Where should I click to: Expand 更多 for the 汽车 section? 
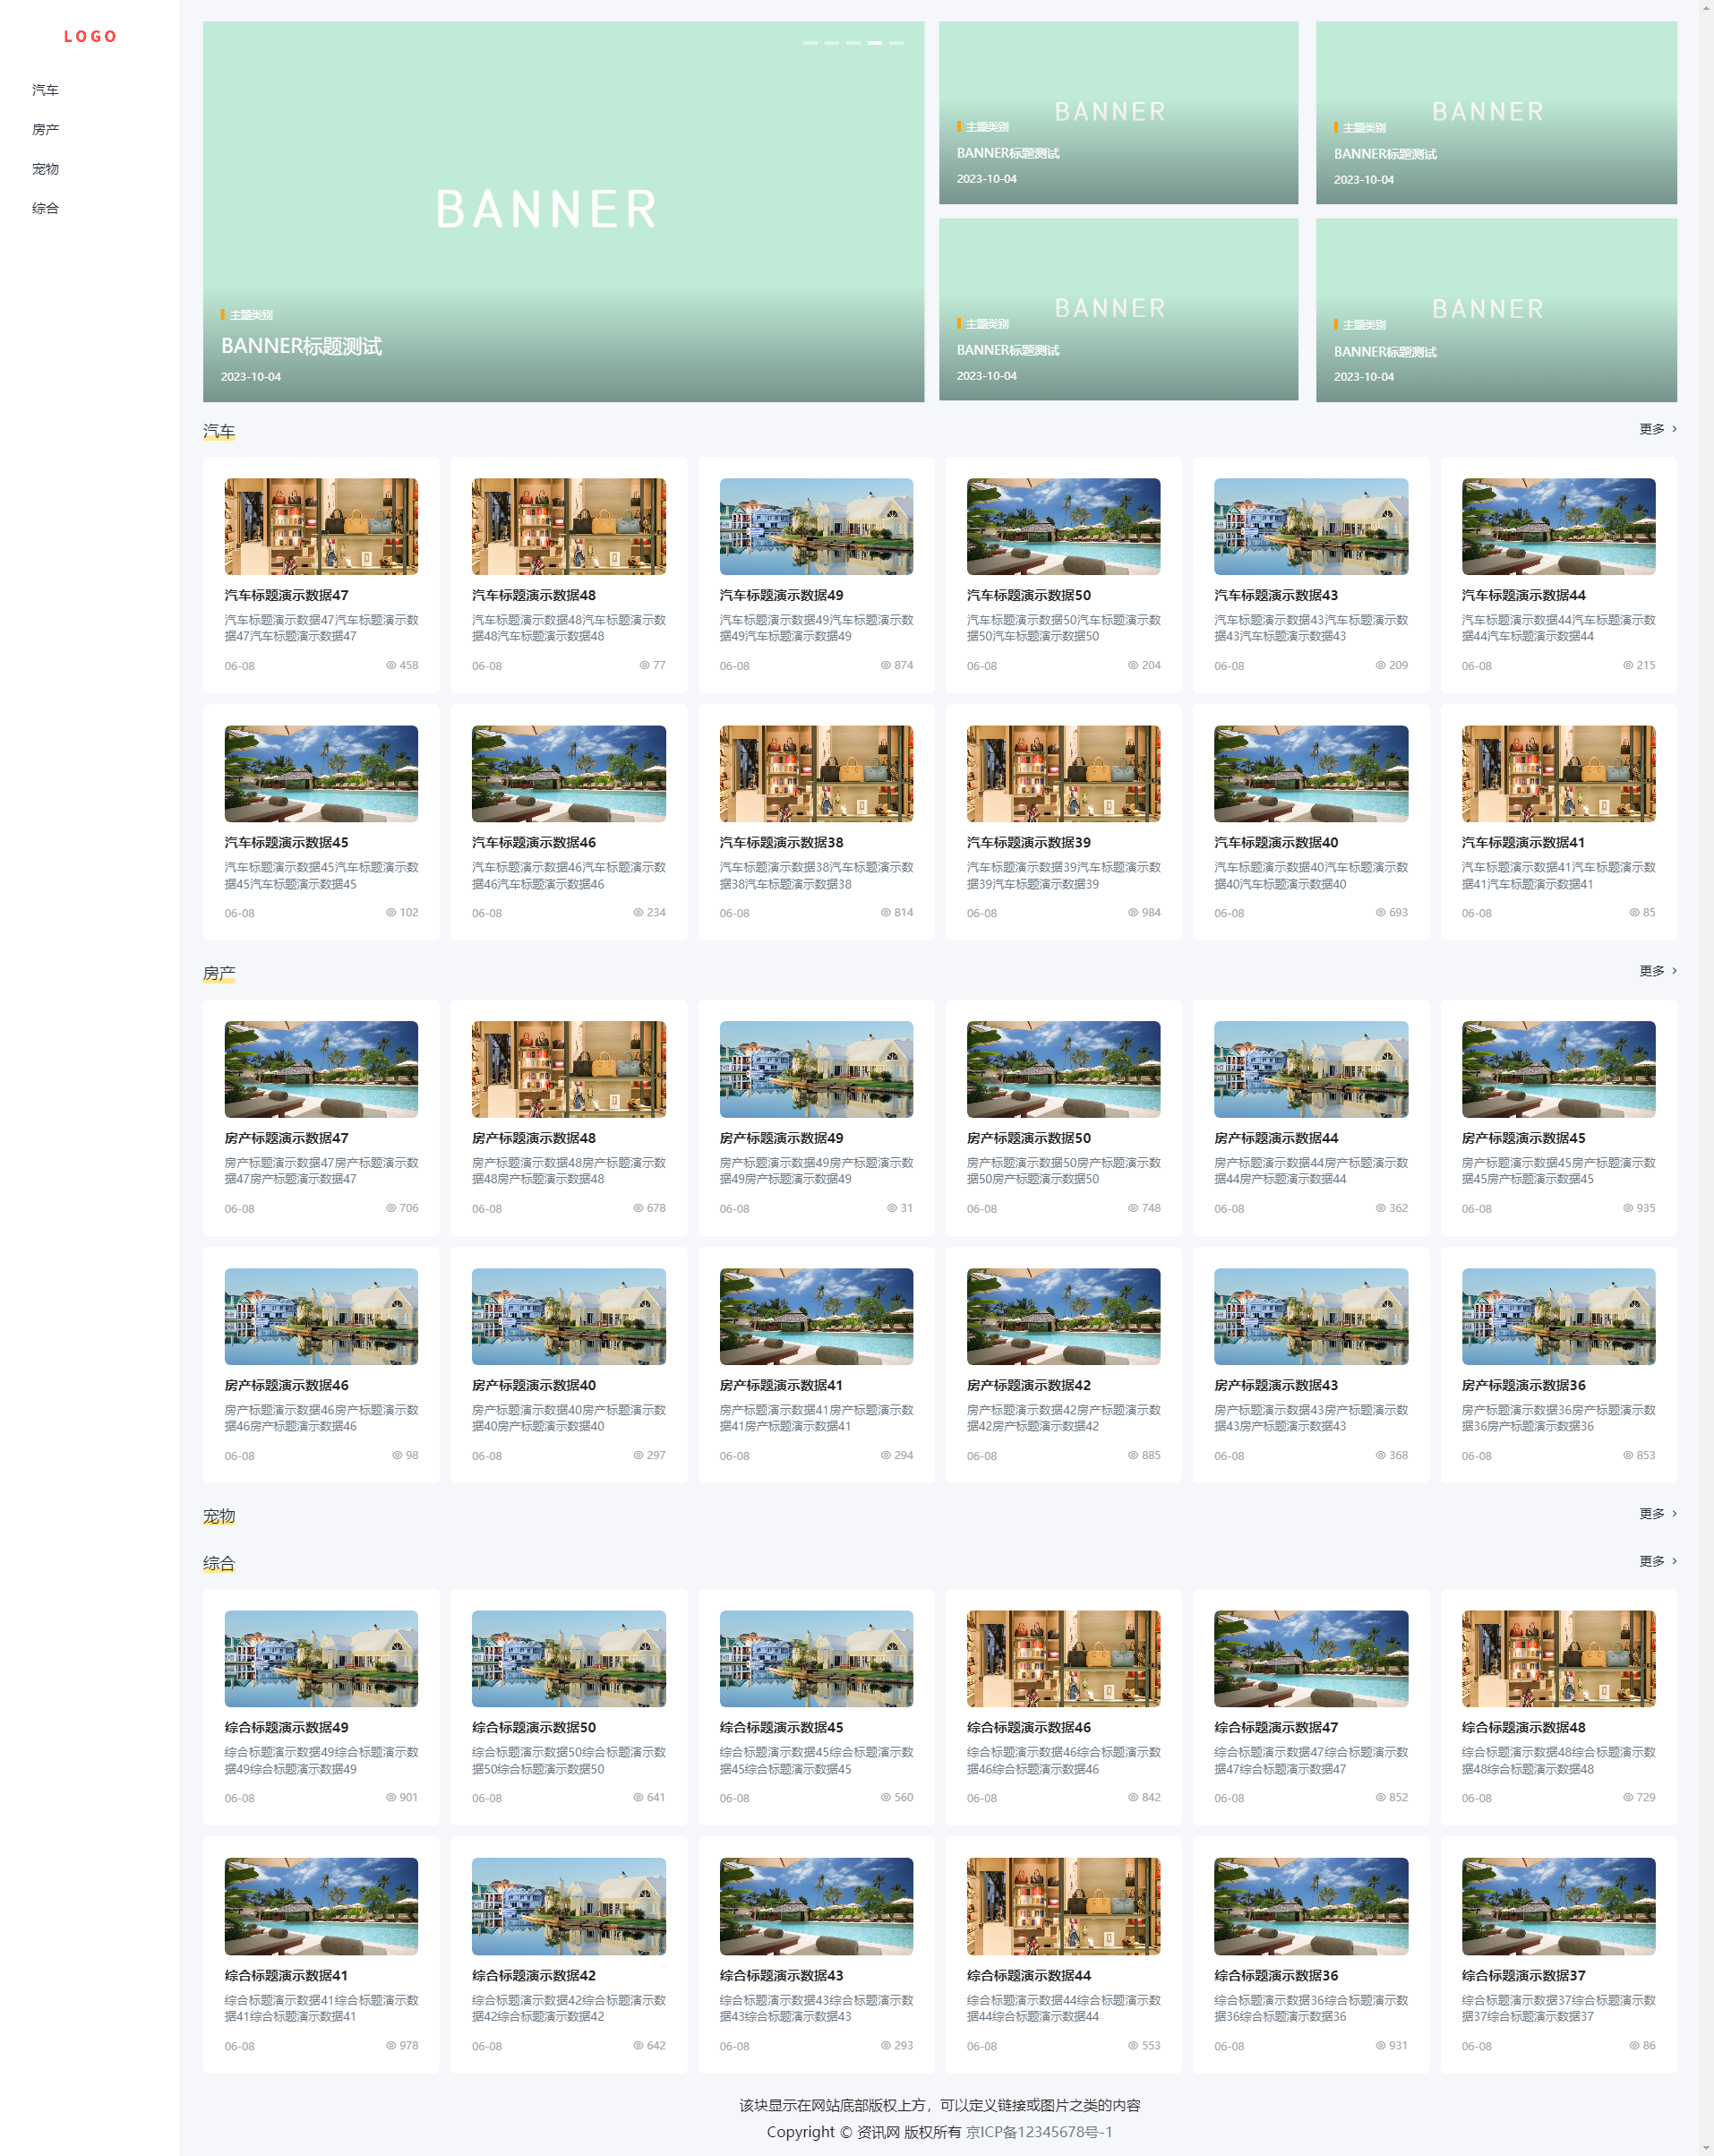tap(1657, 429)
